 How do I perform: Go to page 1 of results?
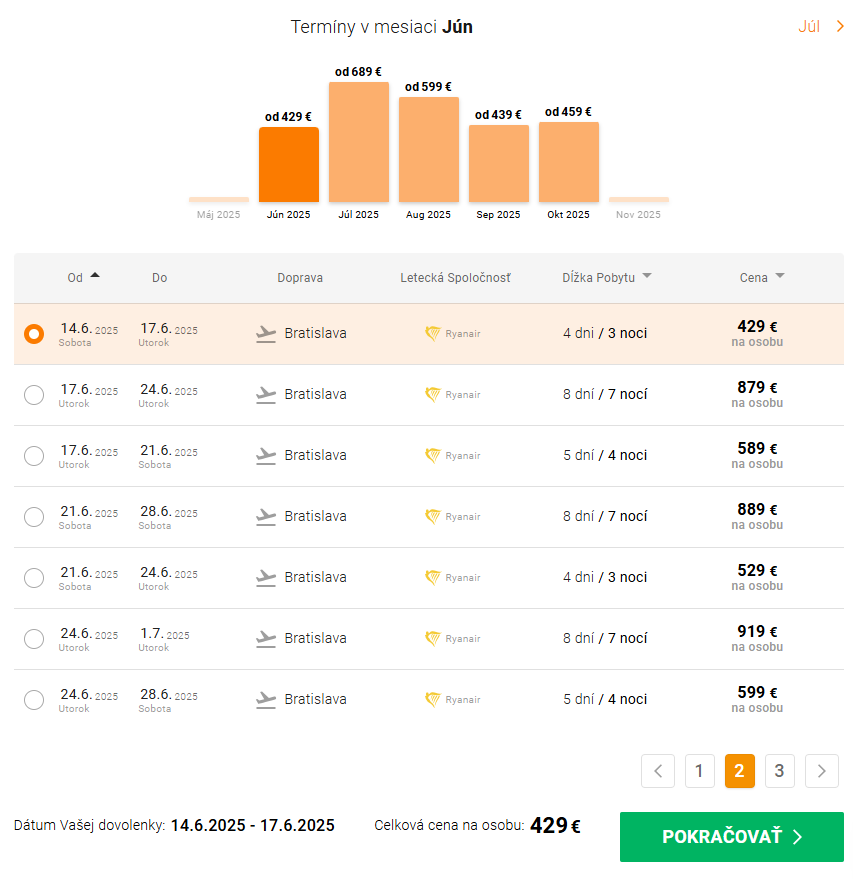699,771
